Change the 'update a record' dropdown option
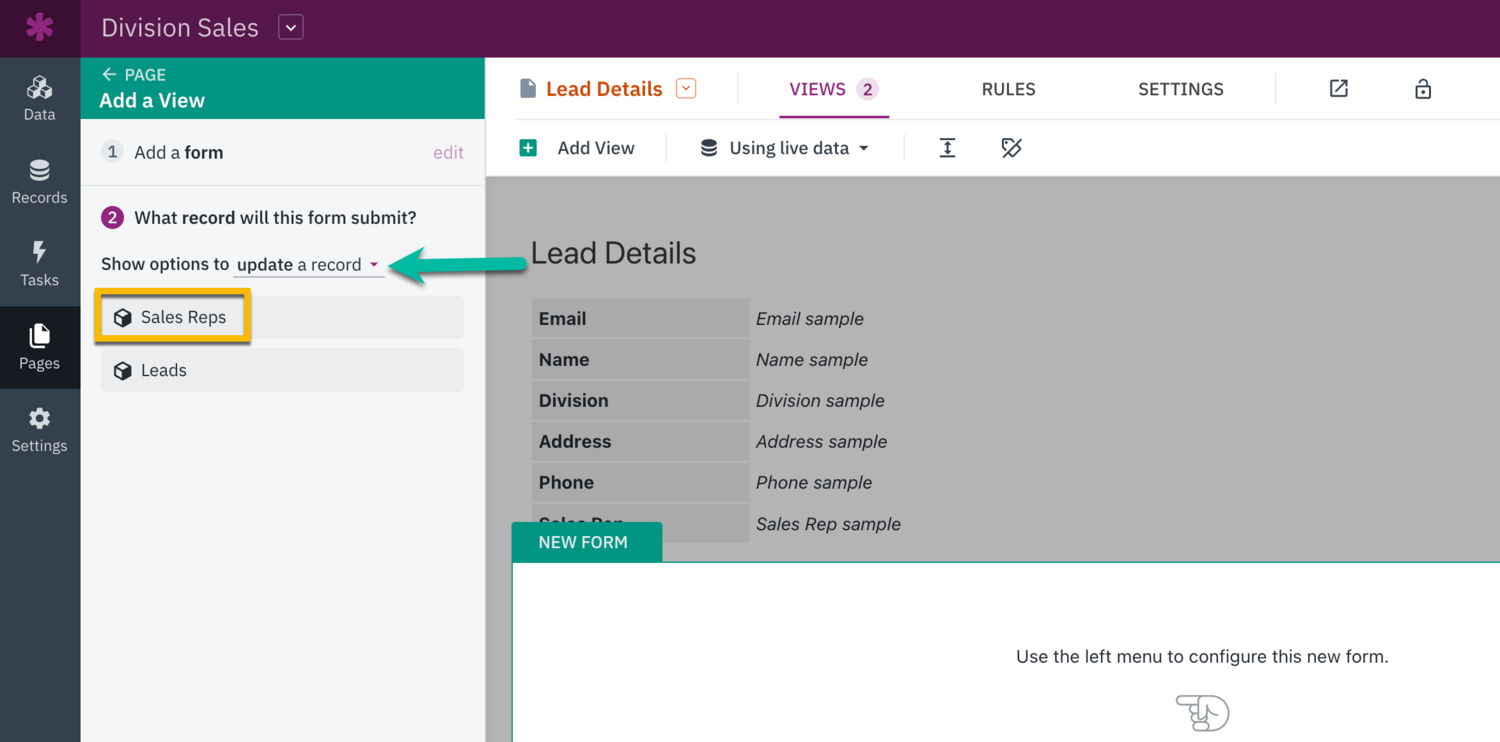 (308, 265)
